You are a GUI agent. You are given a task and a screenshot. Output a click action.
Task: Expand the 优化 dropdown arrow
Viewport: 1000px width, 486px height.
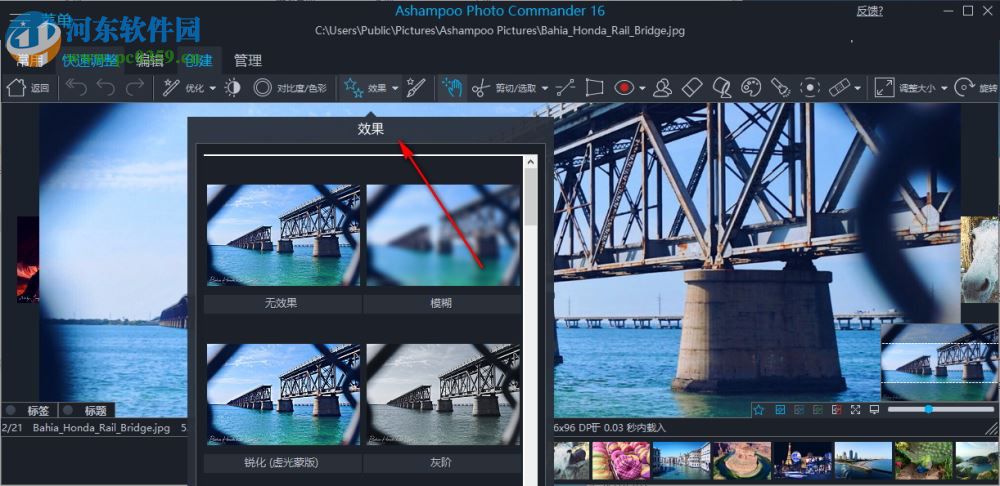click(x=213, y=89)
